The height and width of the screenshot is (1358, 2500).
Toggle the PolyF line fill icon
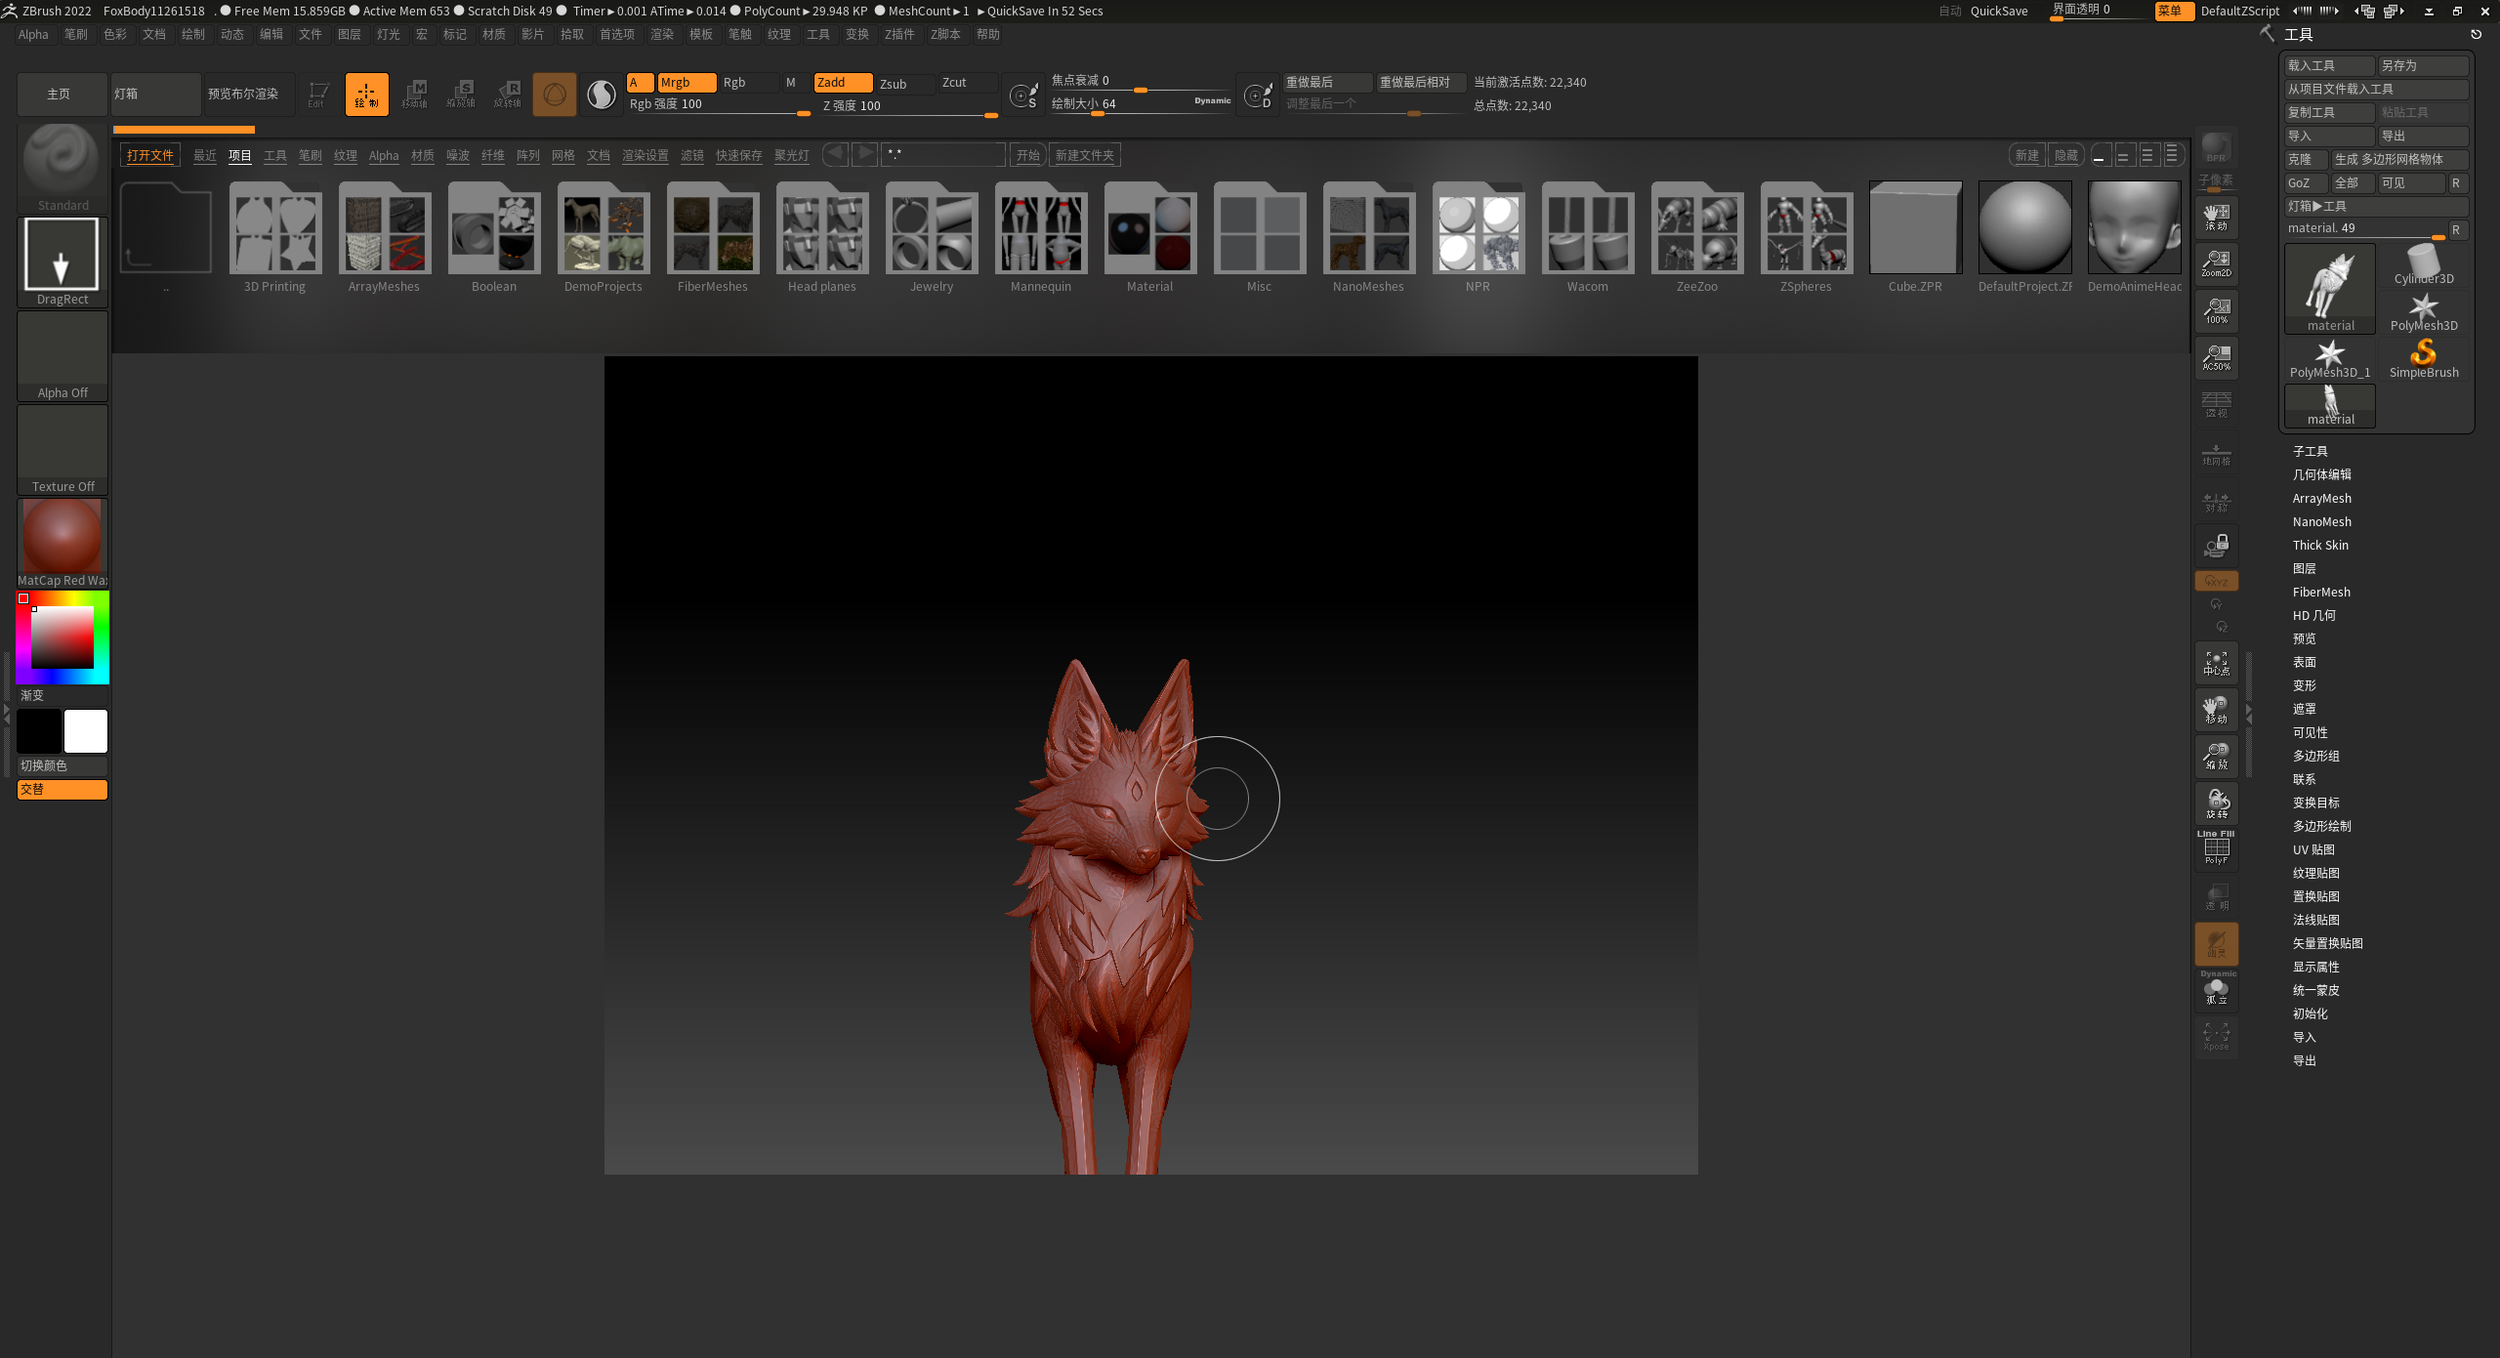[x=2216, y=849]
